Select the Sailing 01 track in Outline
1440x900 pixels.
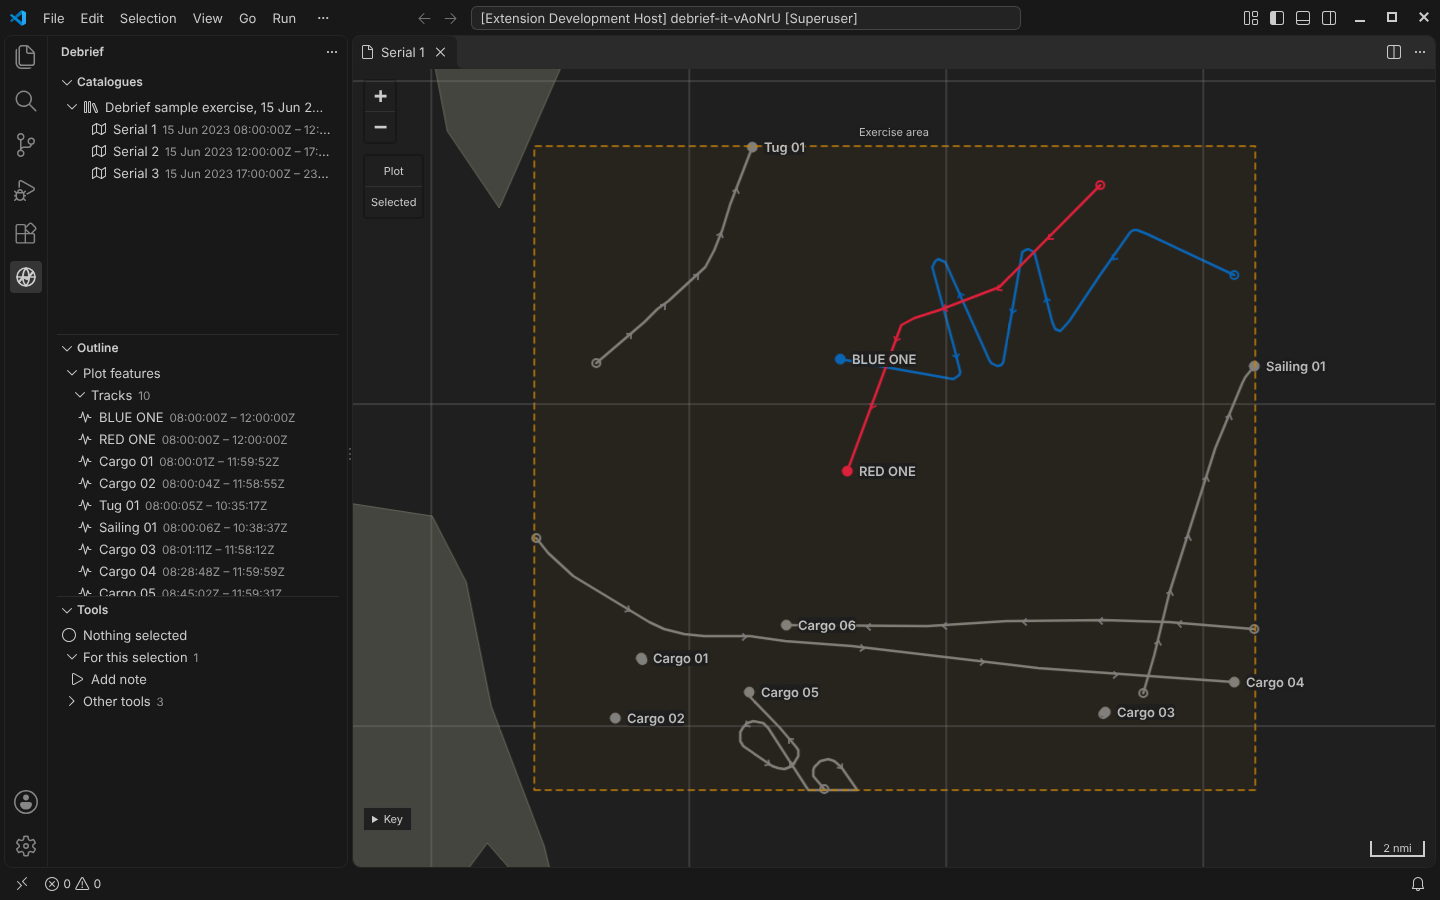198,527
